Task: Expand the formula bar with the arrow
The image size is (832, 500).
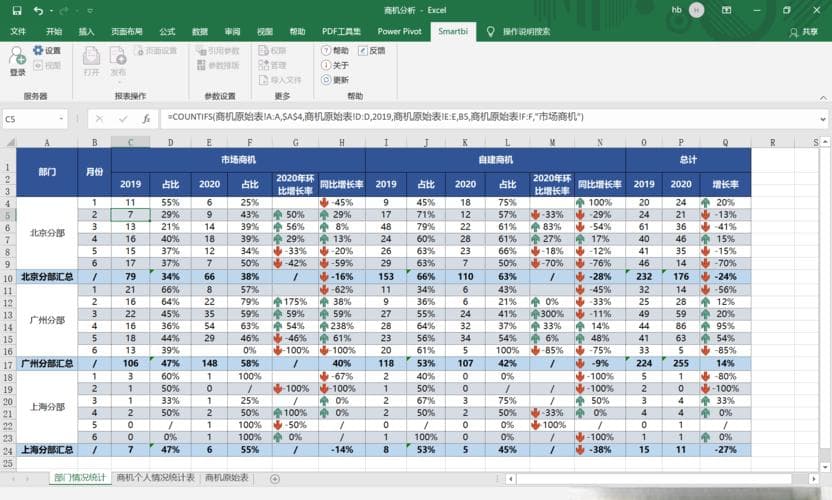Action: [x=823, y=119]
